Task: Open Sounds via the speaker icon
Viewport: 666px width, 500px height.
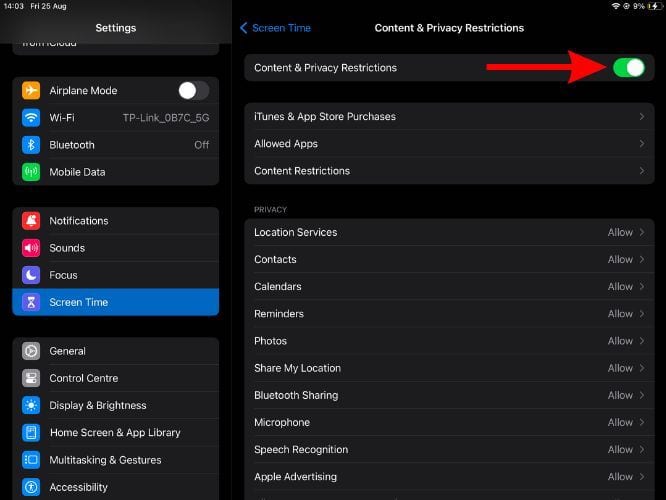Action: [31, 248]
